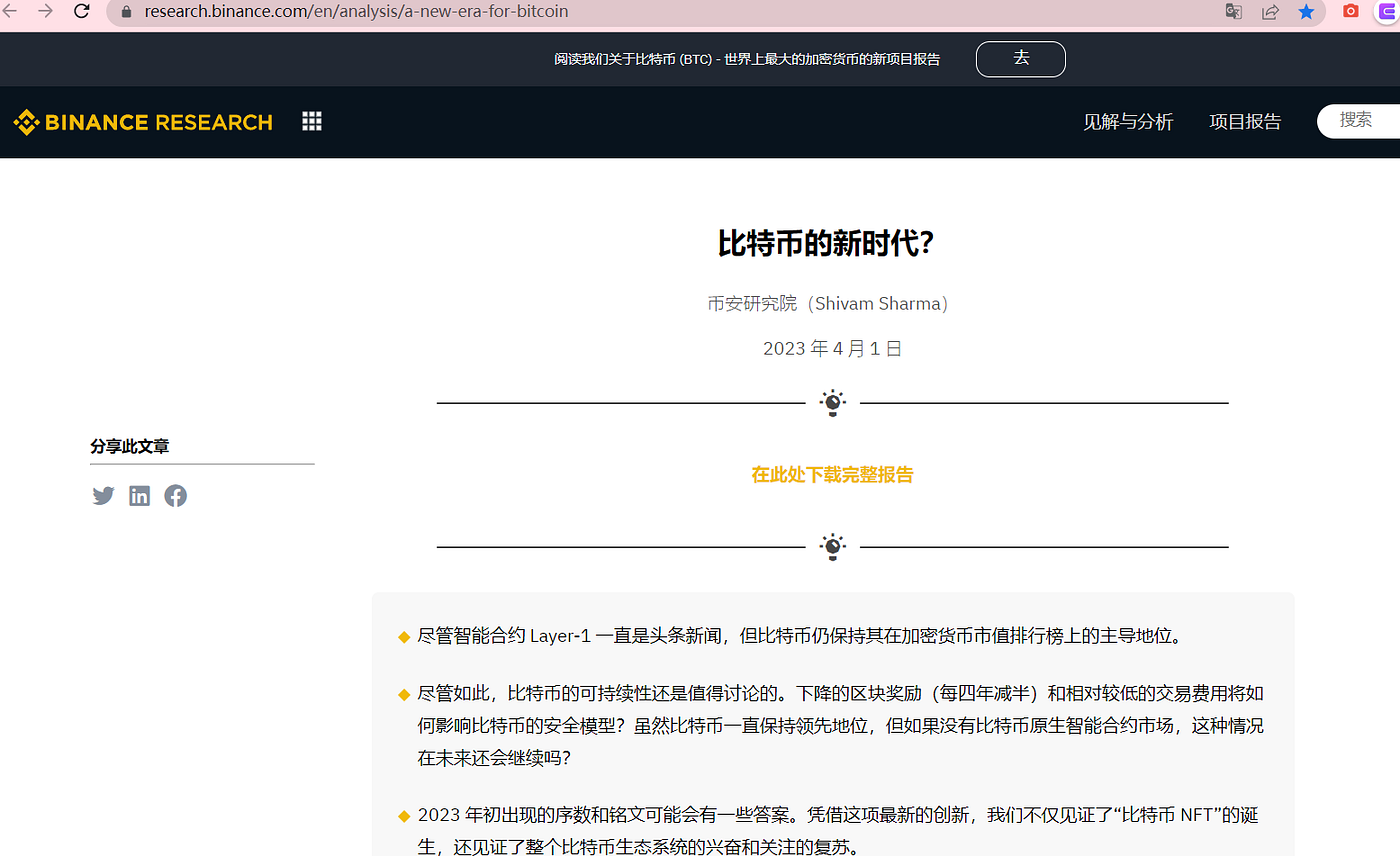
Task: Share article on Twitter
Action: click(x=103, y=496)
